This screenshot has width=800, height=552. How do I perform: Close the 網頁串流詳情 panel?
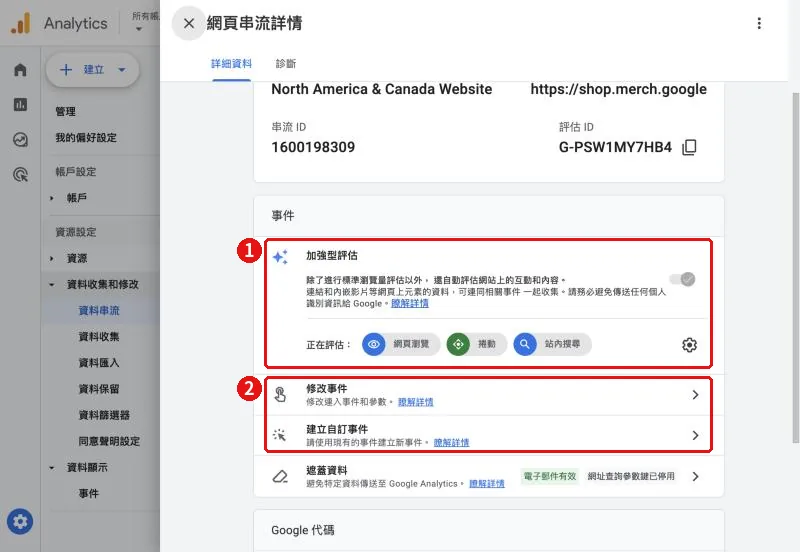[x=189, y=23]
